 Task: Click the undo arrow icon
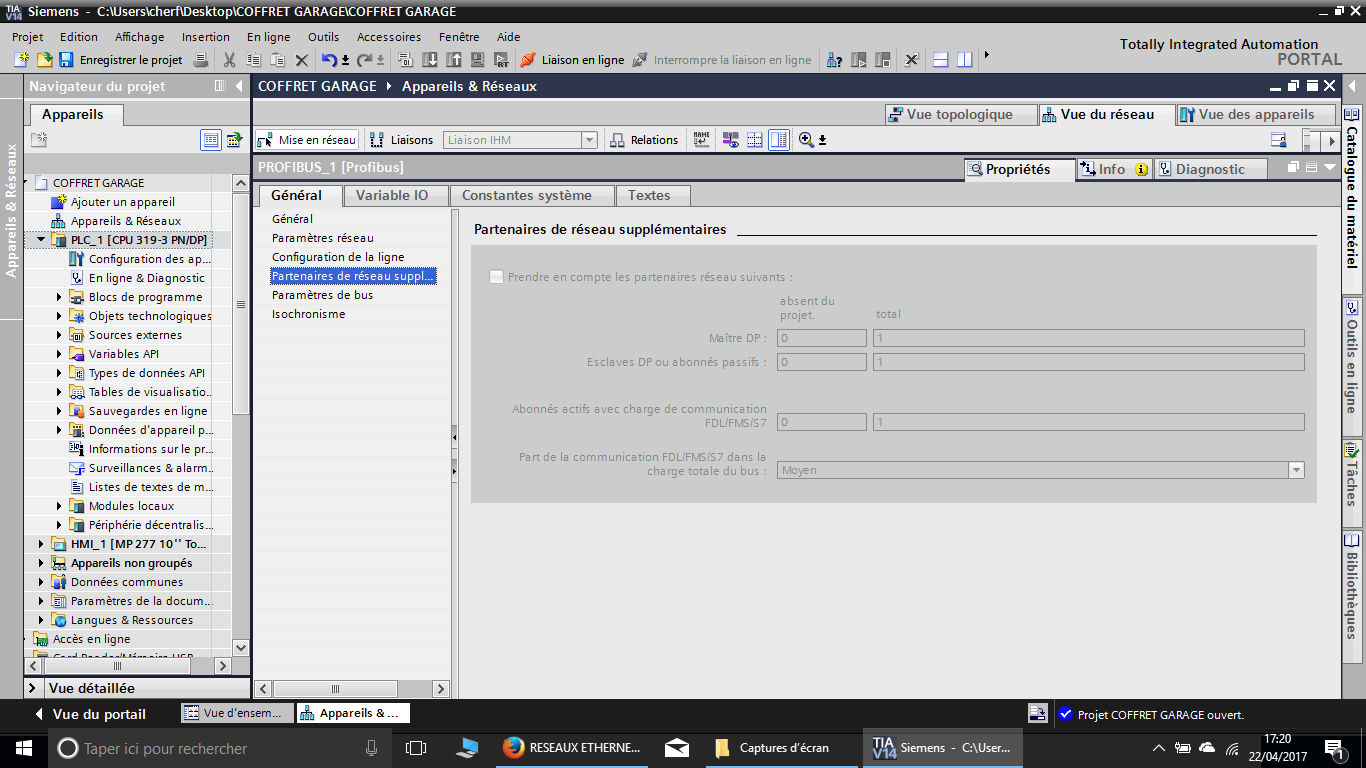[329, 60]
